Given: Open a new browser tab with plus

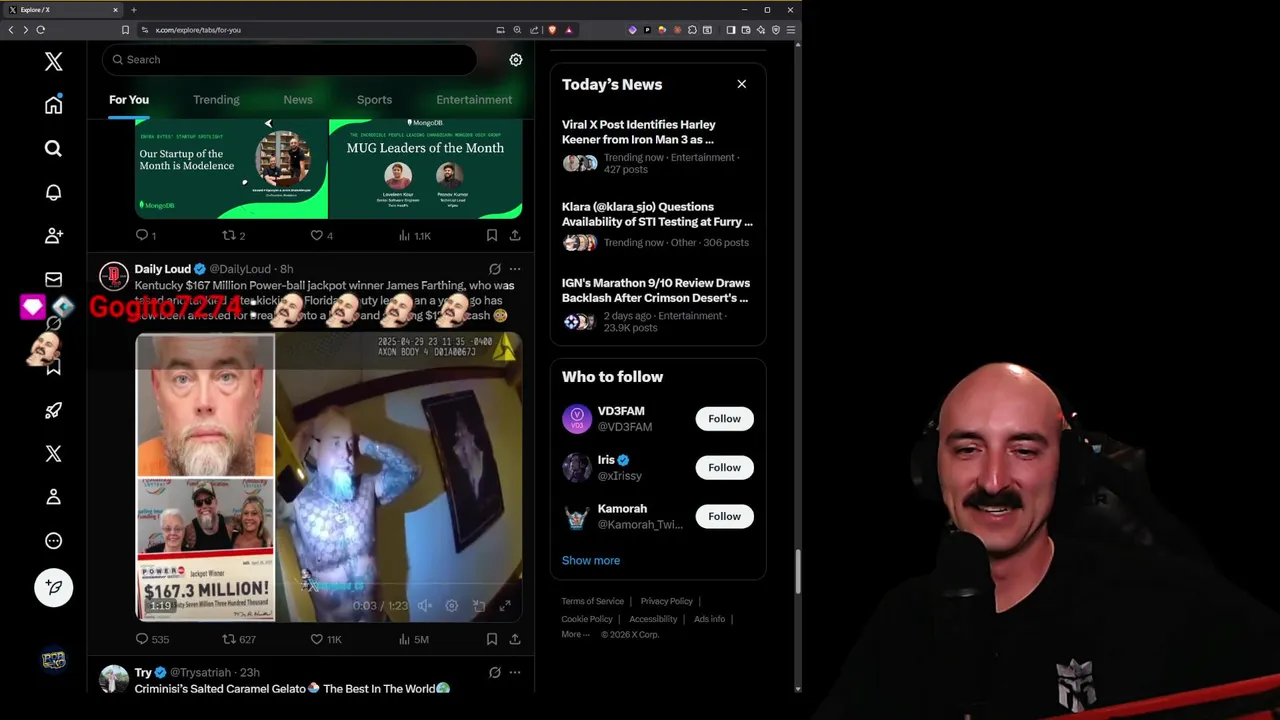Looking at the screenshot, I should [133, 10].
